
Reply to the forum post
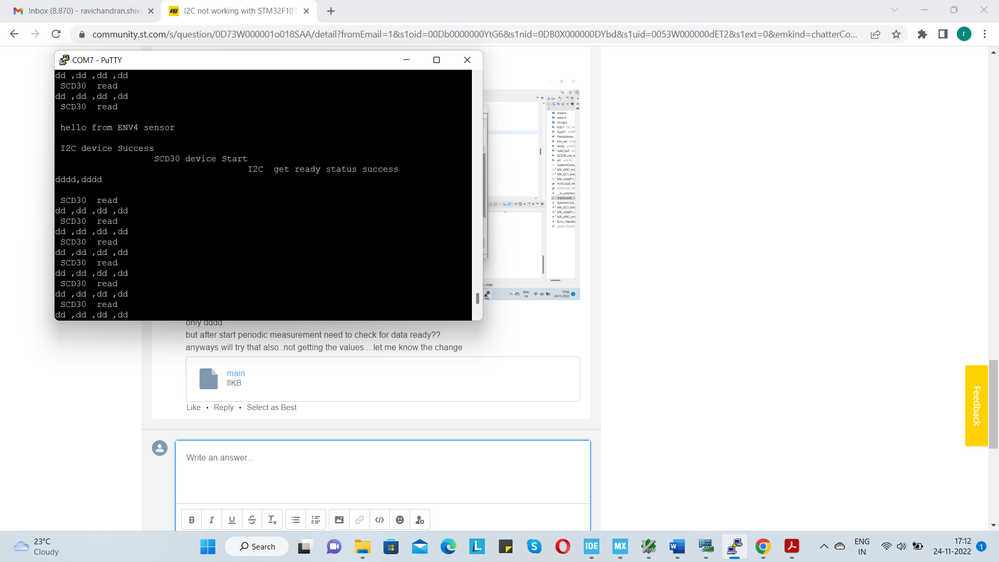point(223,407)
